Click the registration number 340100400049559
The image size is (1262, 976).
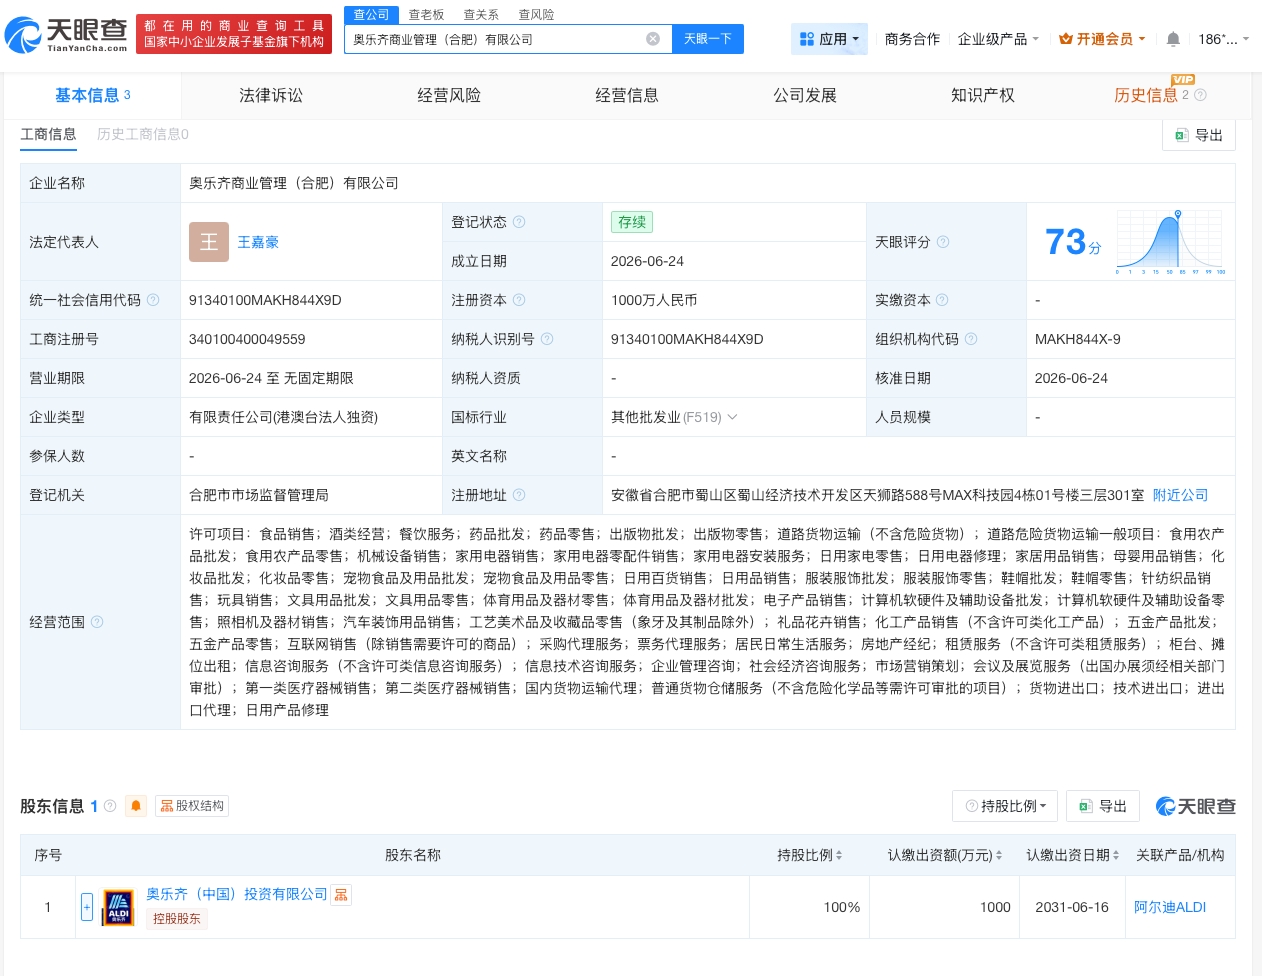[247, 339]
